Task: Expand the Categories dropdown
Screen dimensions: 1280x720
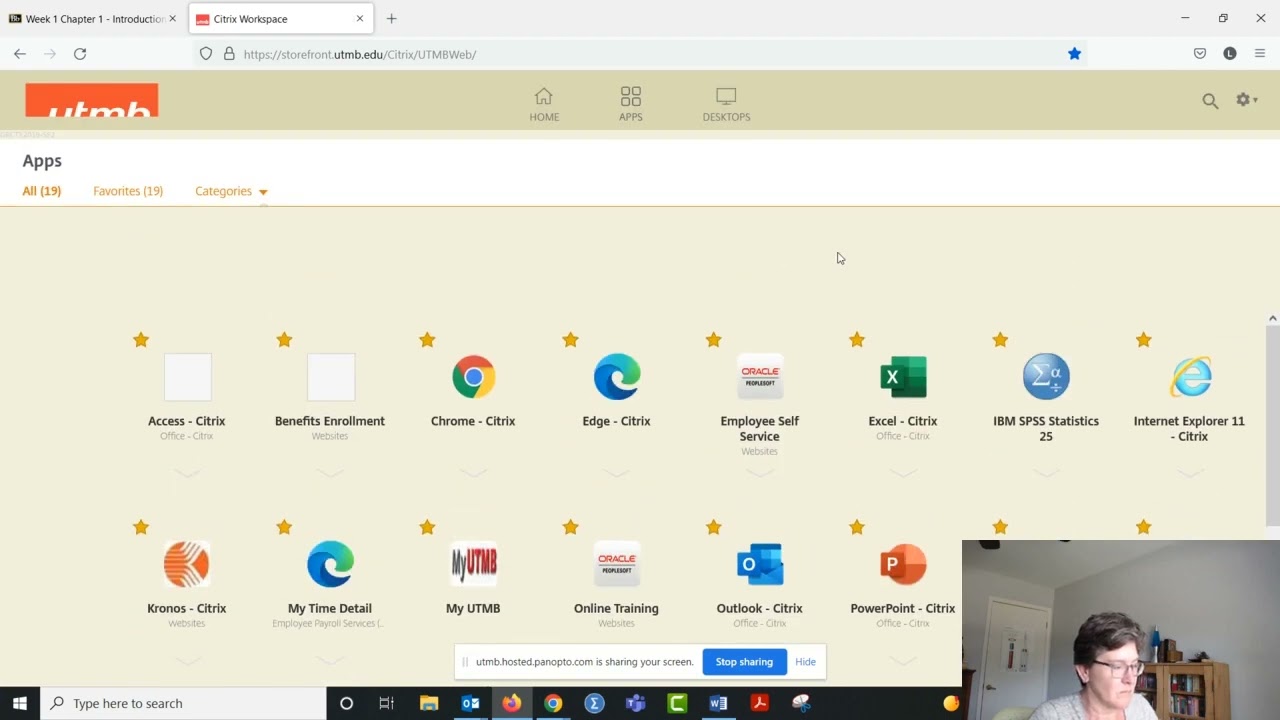Action: click(231, 191)
